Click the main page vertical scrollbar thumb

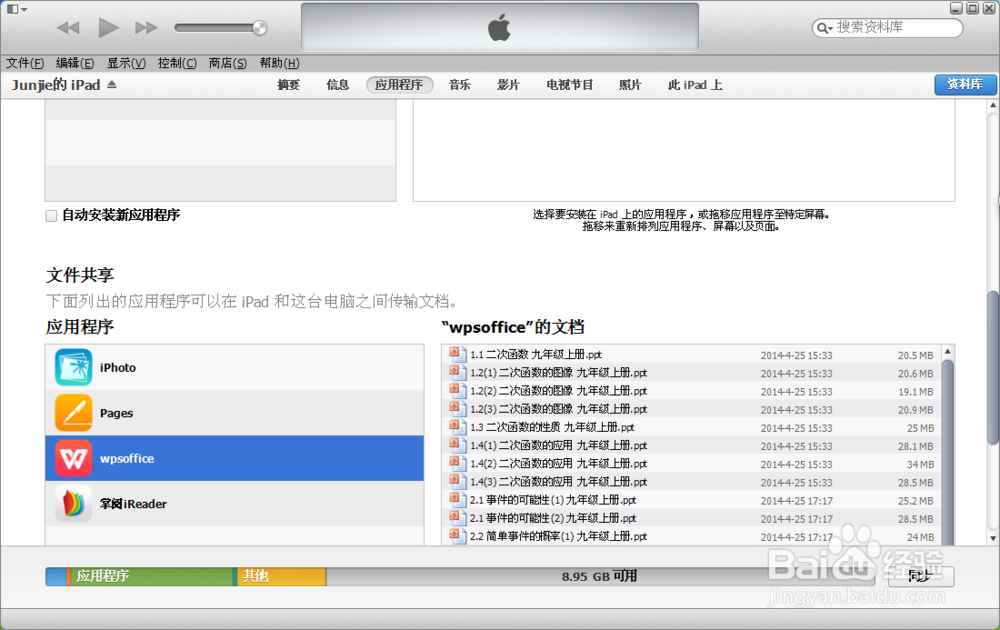(x=993, y=367)
